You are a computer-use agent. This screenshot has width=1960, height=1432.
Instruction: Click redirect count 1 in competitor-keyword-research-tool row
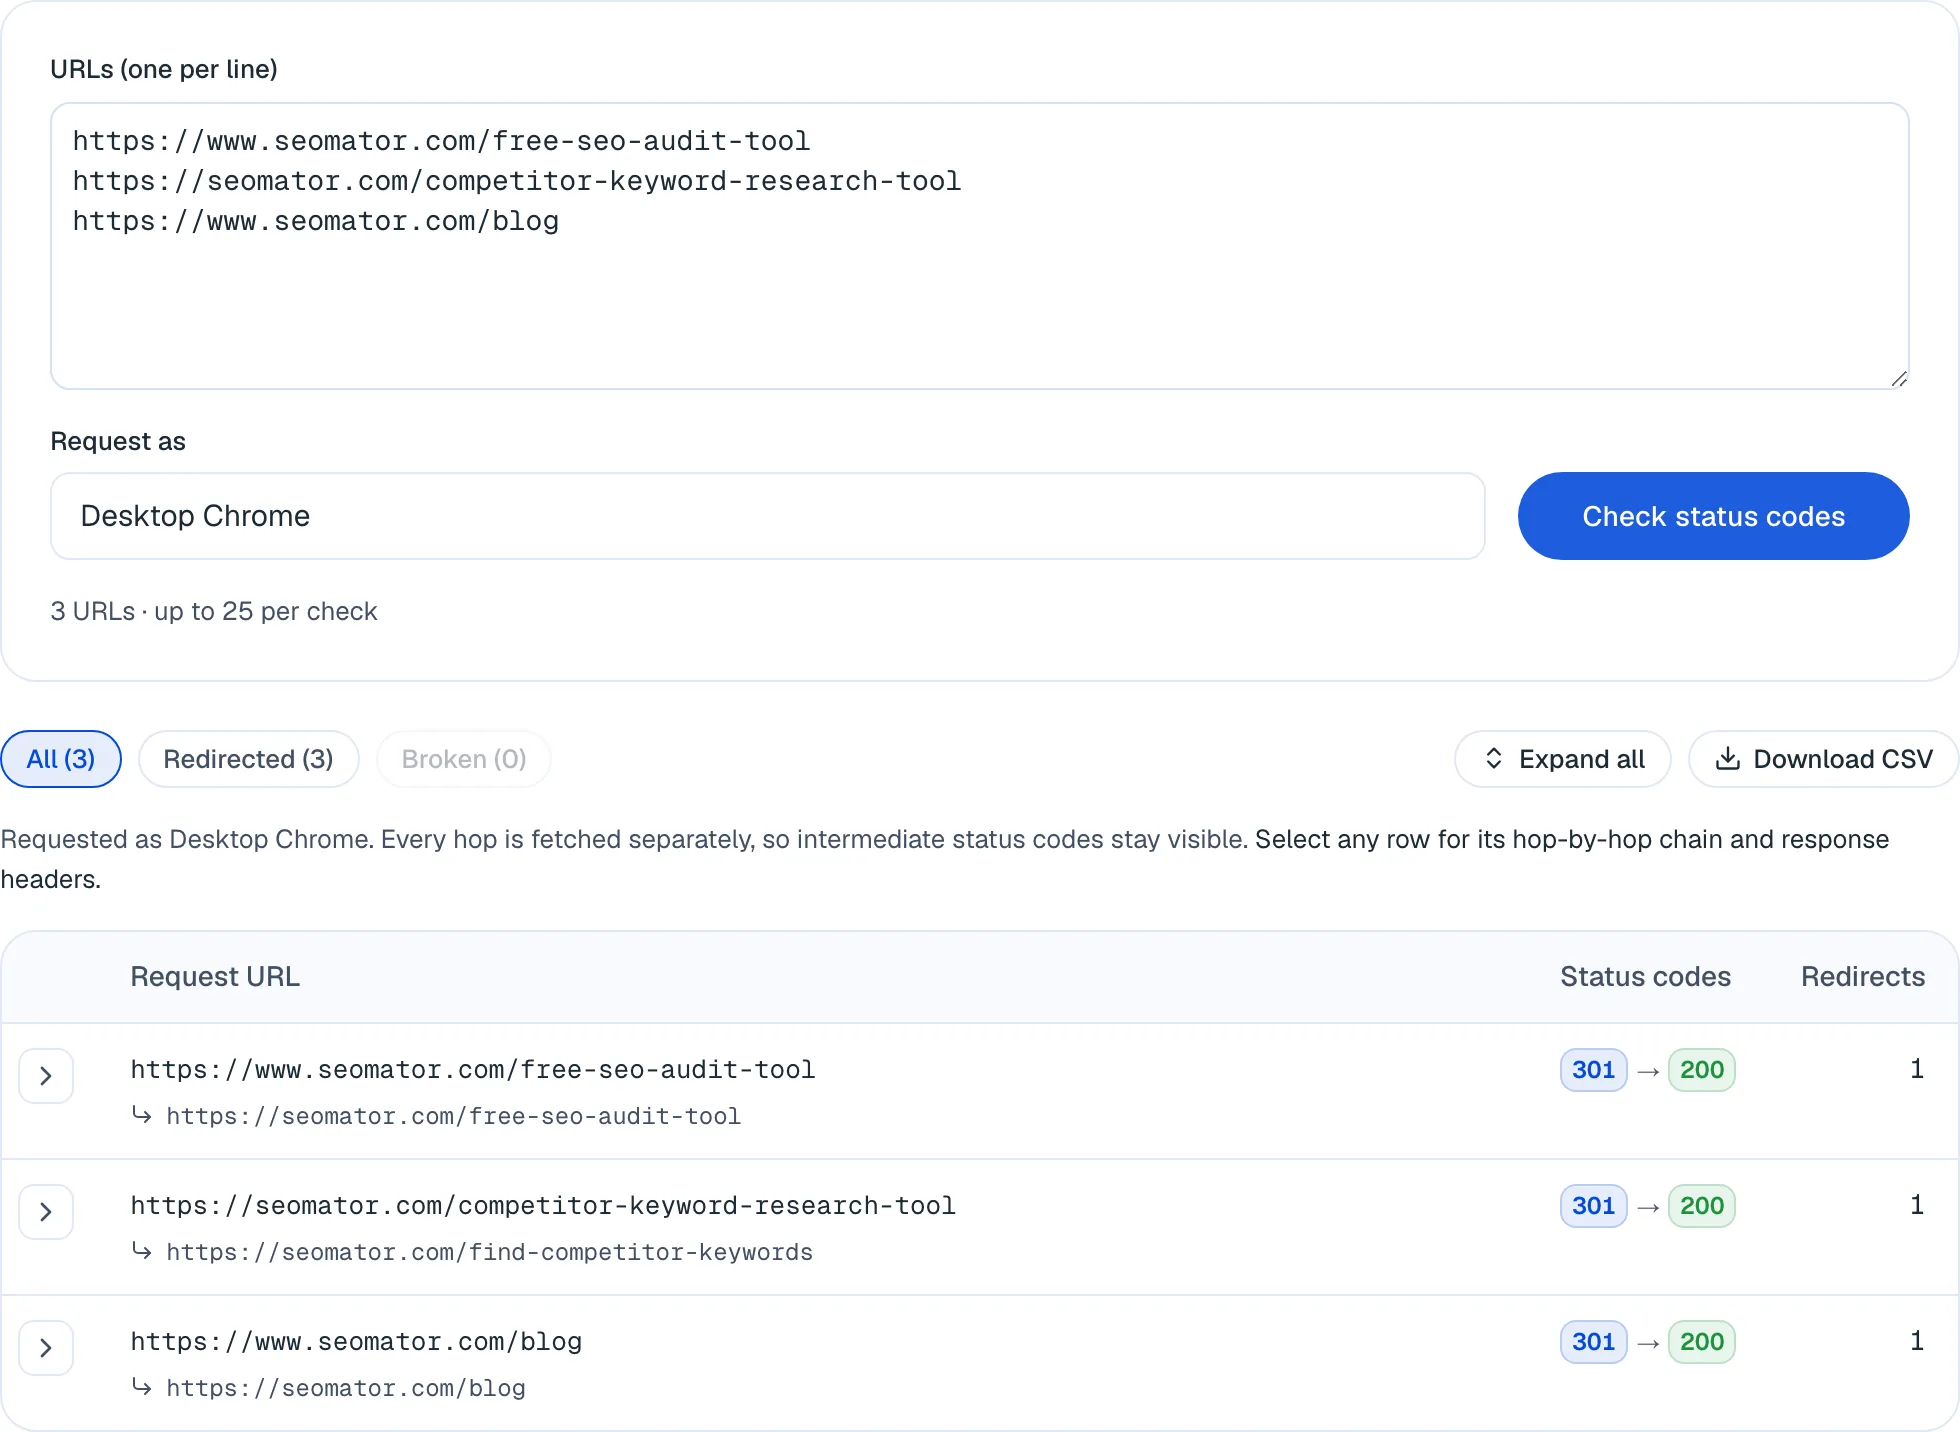[1917, 1205]
